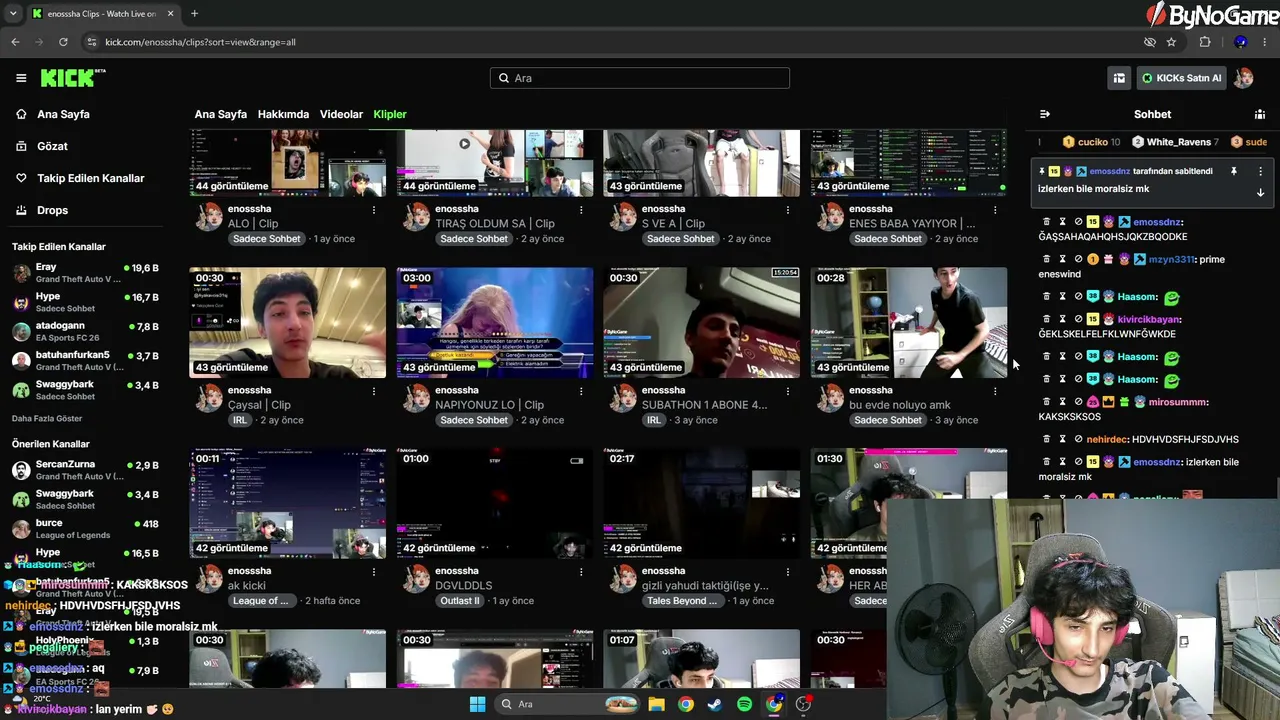Open the Windows Start menu

click(477, 704)
